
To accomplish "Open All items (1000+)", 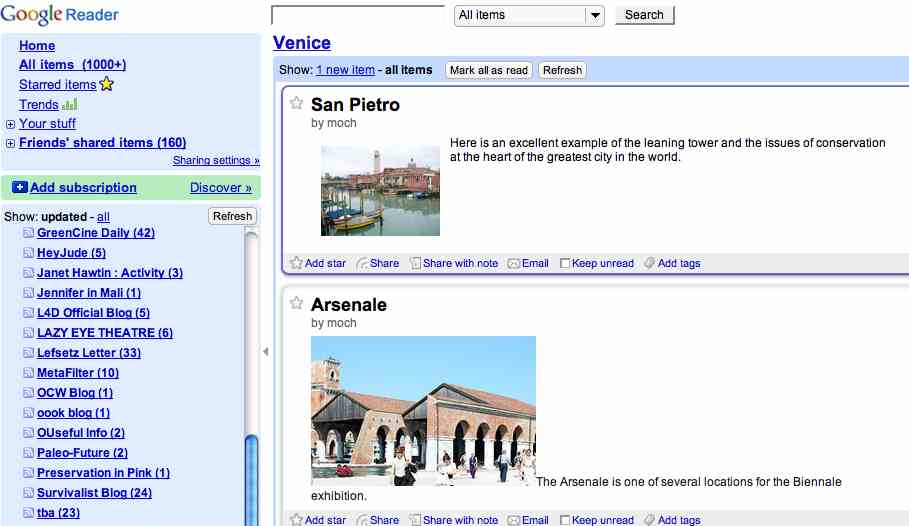I will tap(72, 64).
